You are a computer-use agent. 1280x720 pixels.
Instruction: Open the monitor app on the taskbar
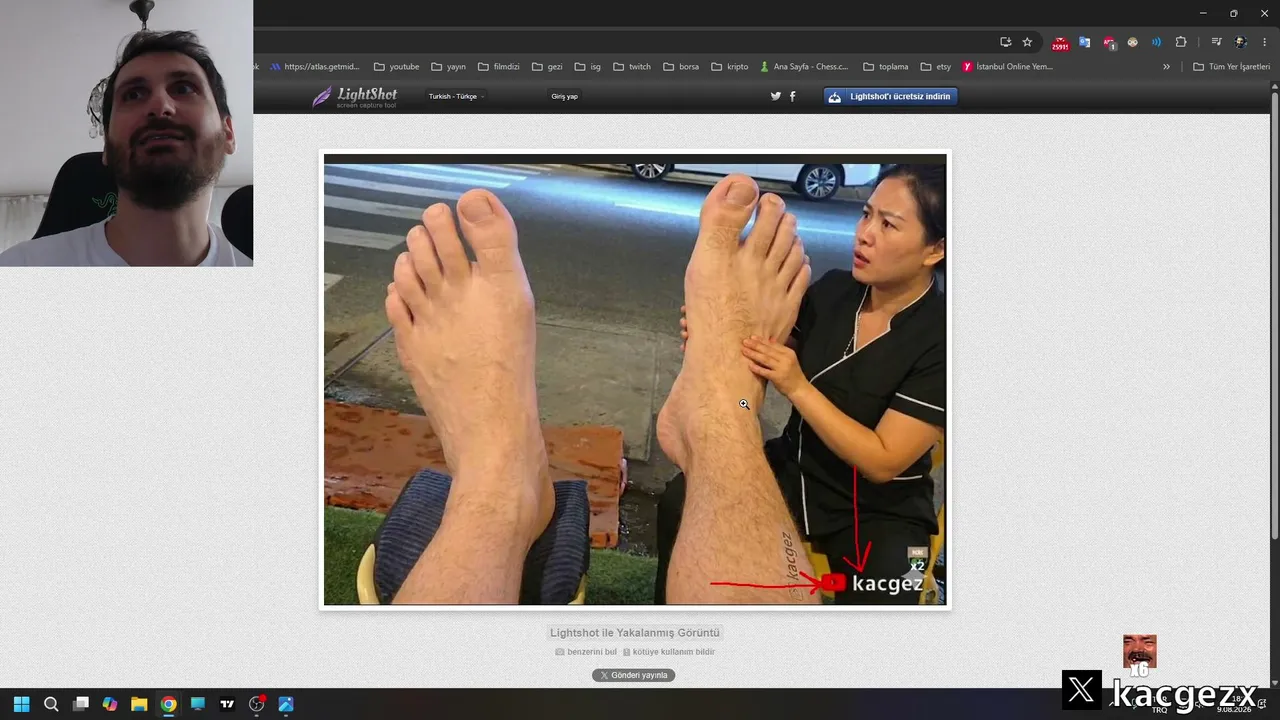pos(197,704)
